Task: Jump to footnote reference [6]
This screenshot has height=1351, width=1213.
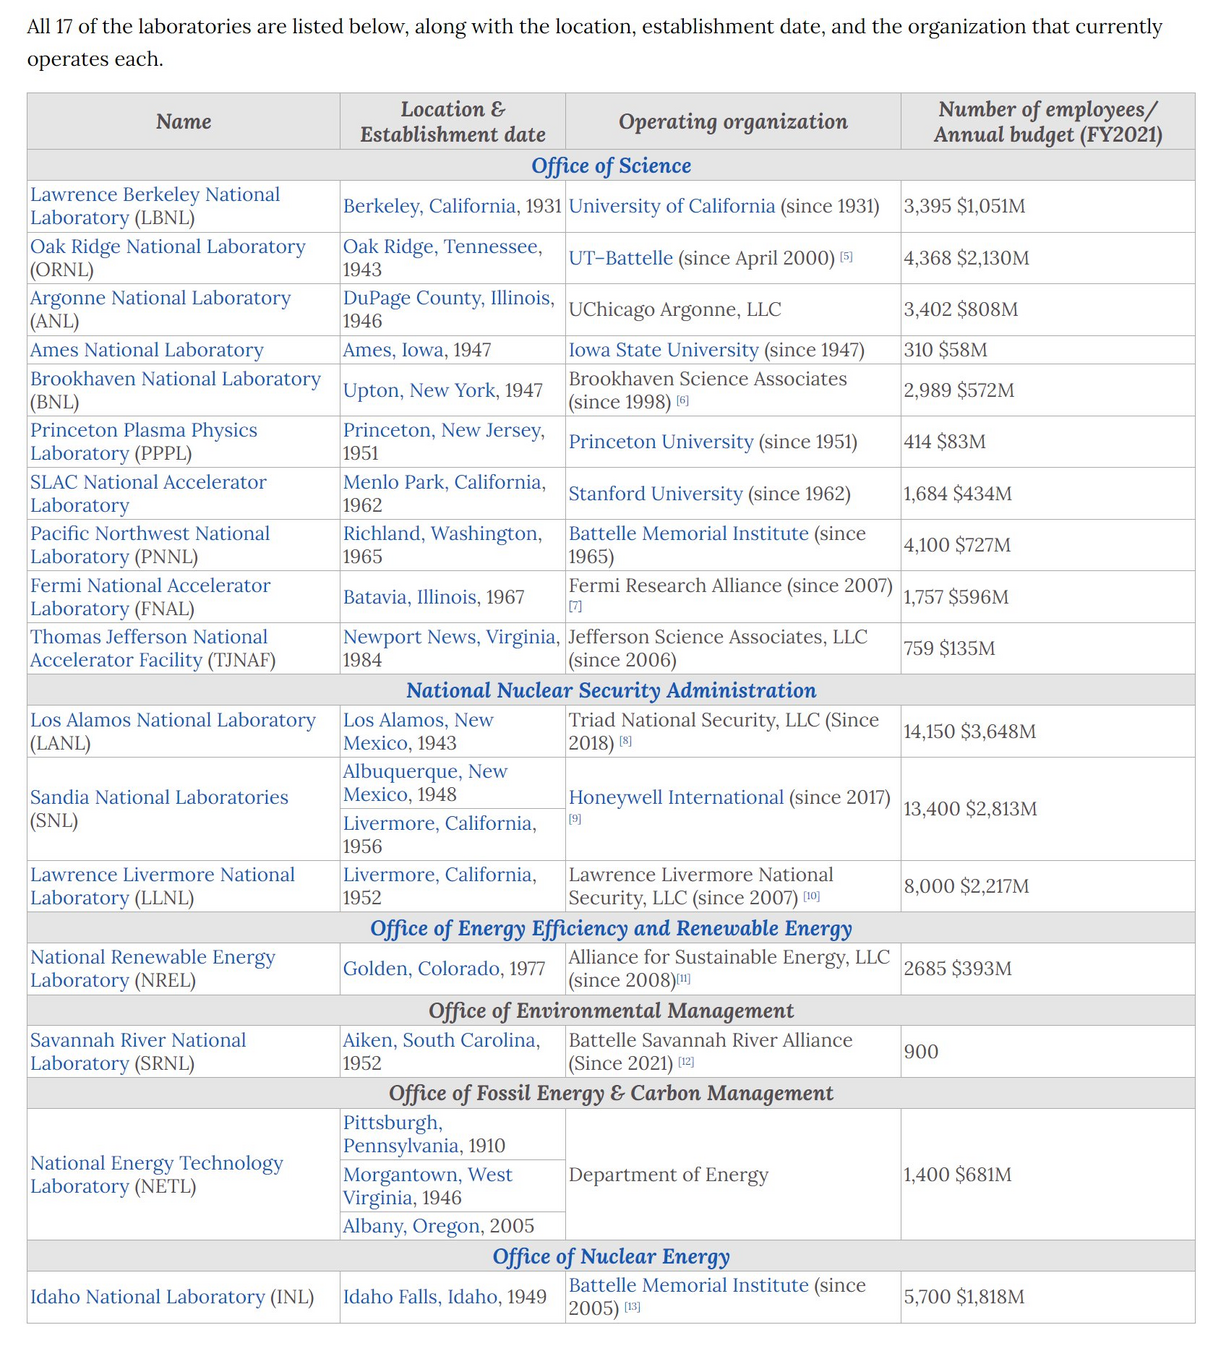Action: click(683, 400)
